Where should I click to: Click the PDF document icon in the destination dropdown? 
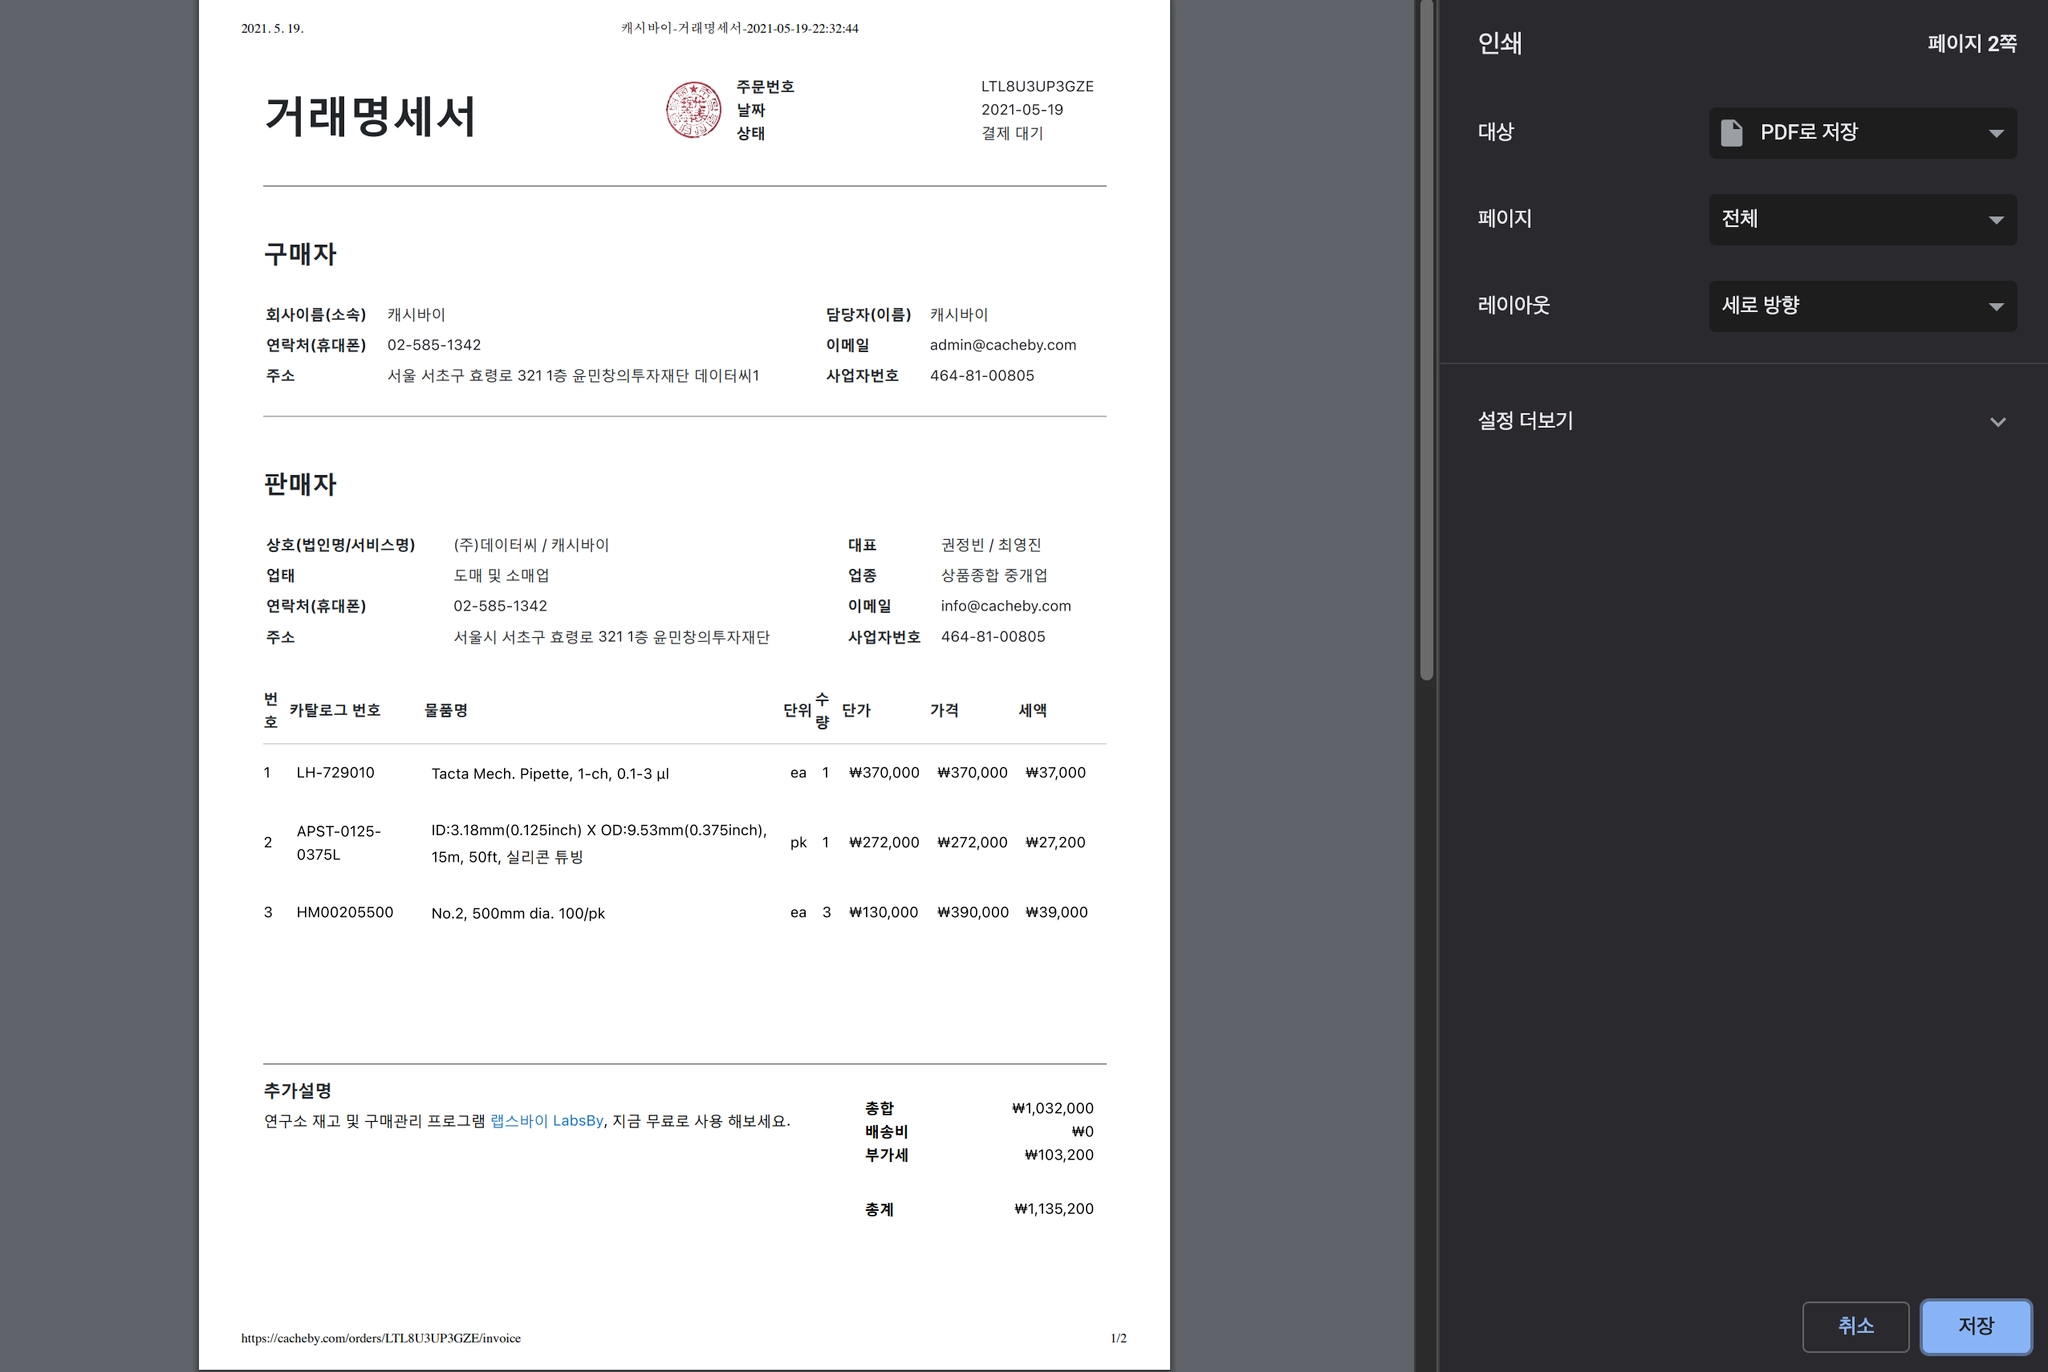tap(1731, 133)
